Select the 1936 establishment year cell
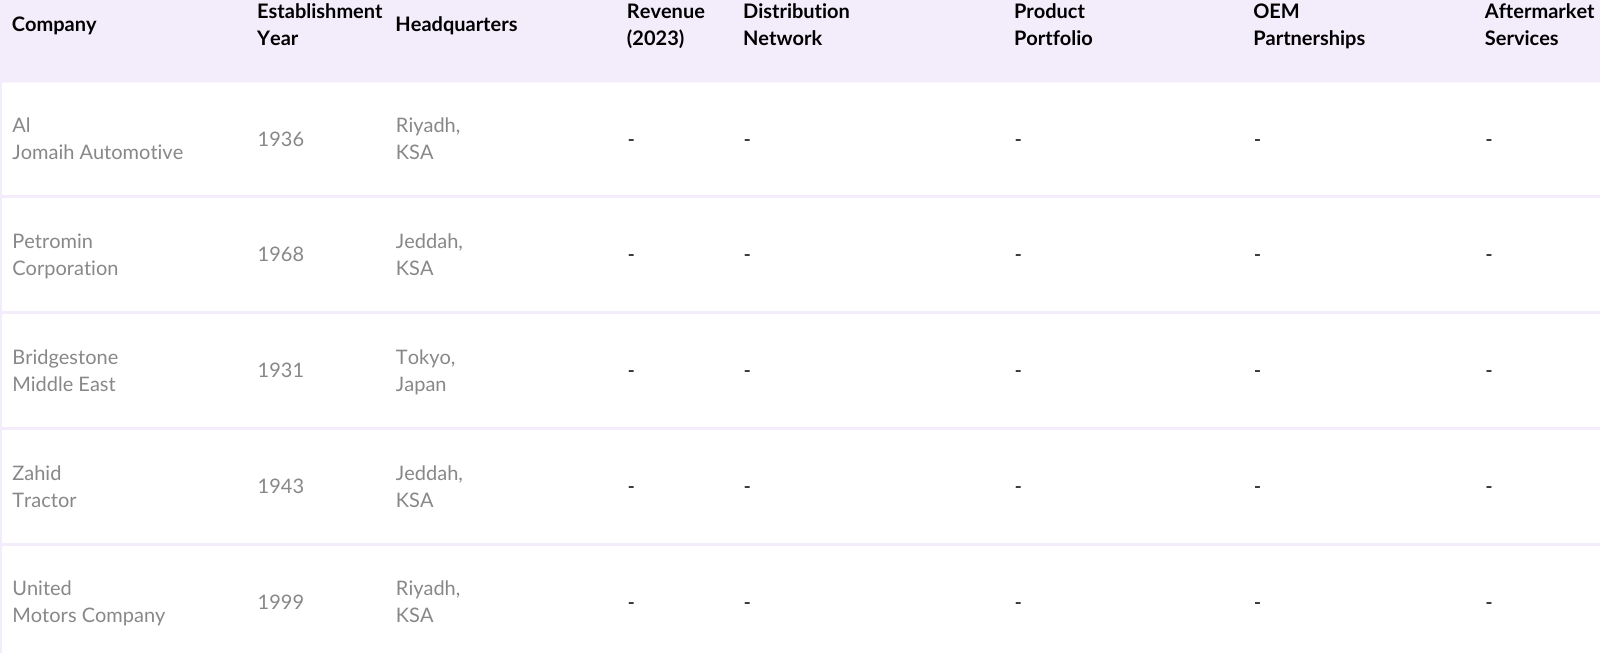This screenshot has height=653, width=1600. (x=280, y=139)
